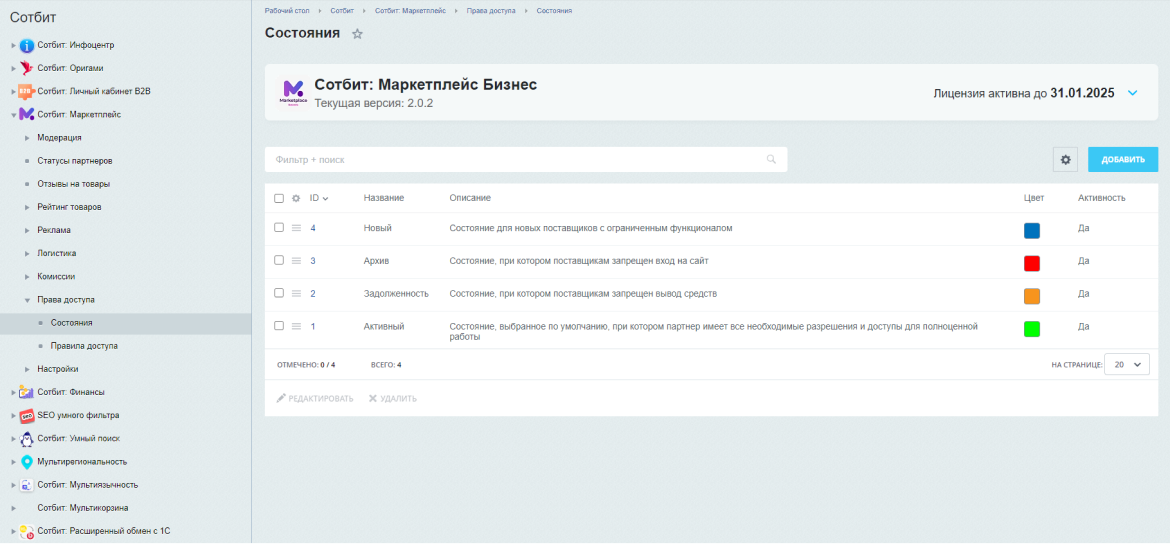Click the SEO умного фильтра icon
The image size is (1170, 544).
point(27,415)
